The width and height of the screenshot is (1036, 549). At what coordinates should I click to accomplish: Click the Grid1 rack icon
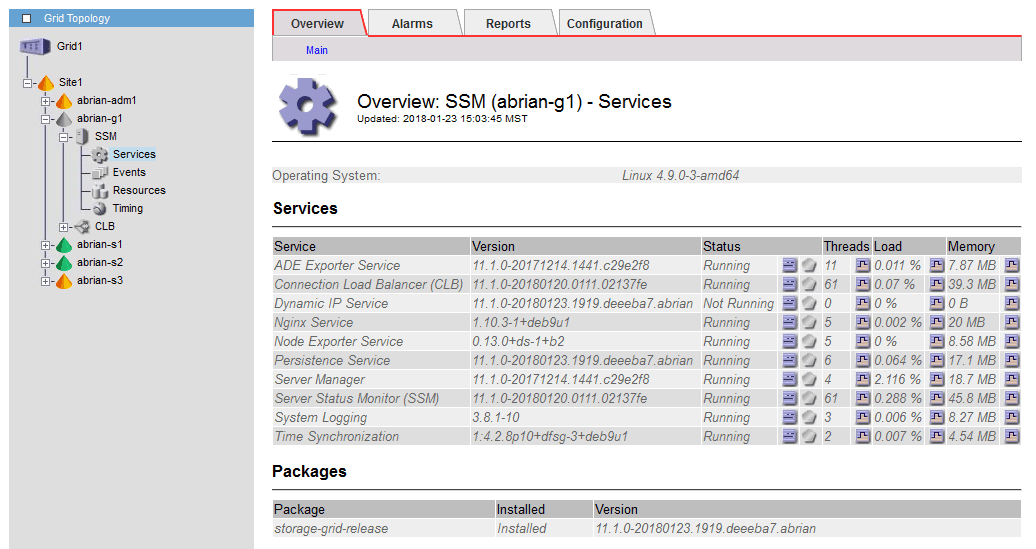(x=34, y=47)
